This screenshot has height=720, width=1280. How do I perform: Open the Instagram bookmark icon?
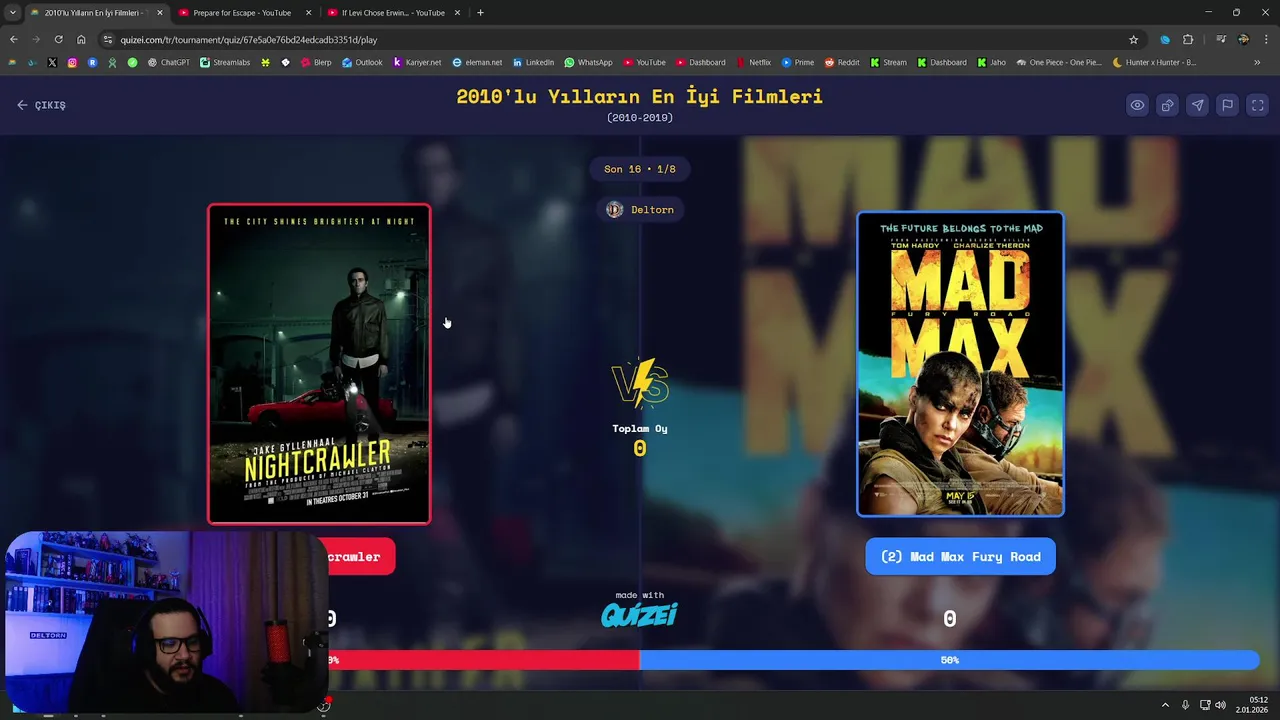coord(72,62)
